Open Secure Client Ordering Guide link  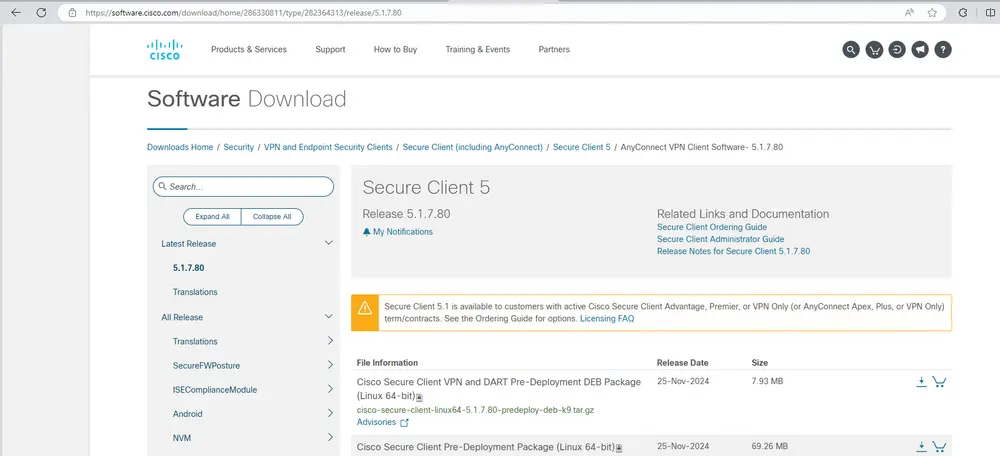pyautogui.click(x=712, y=227)
